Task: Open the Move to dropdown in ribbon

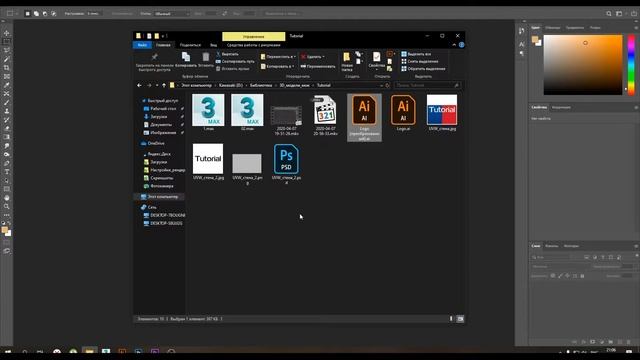Action: (278, 57)
